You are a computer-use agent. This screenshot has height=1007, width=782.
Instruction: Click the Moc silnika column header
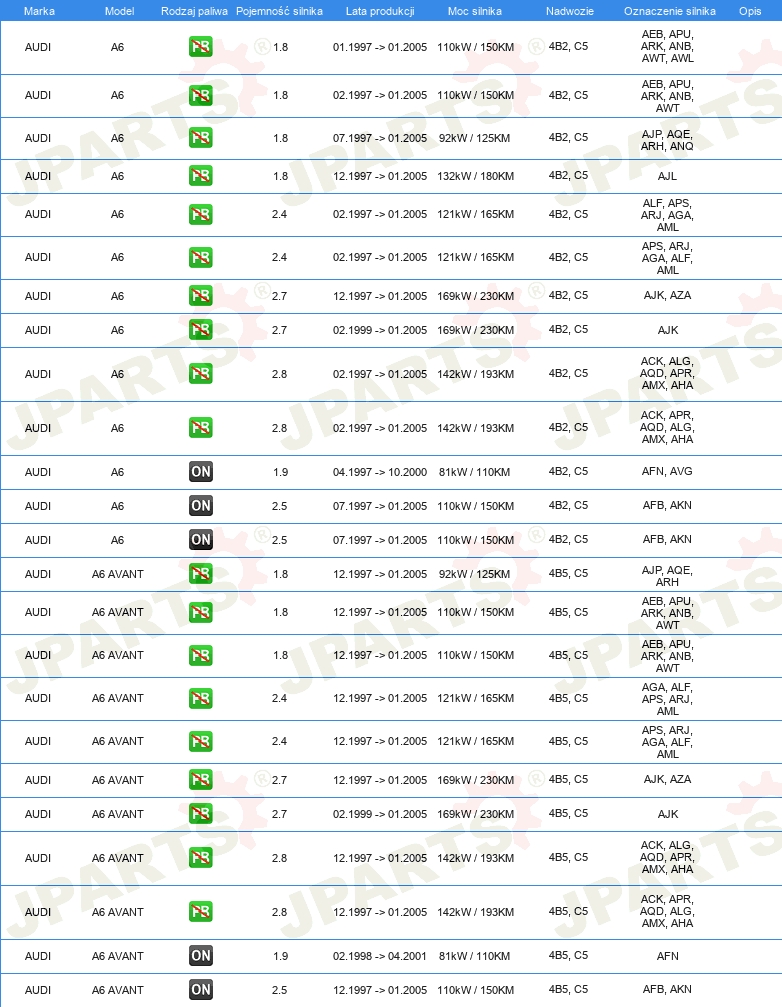coord(474,11)
